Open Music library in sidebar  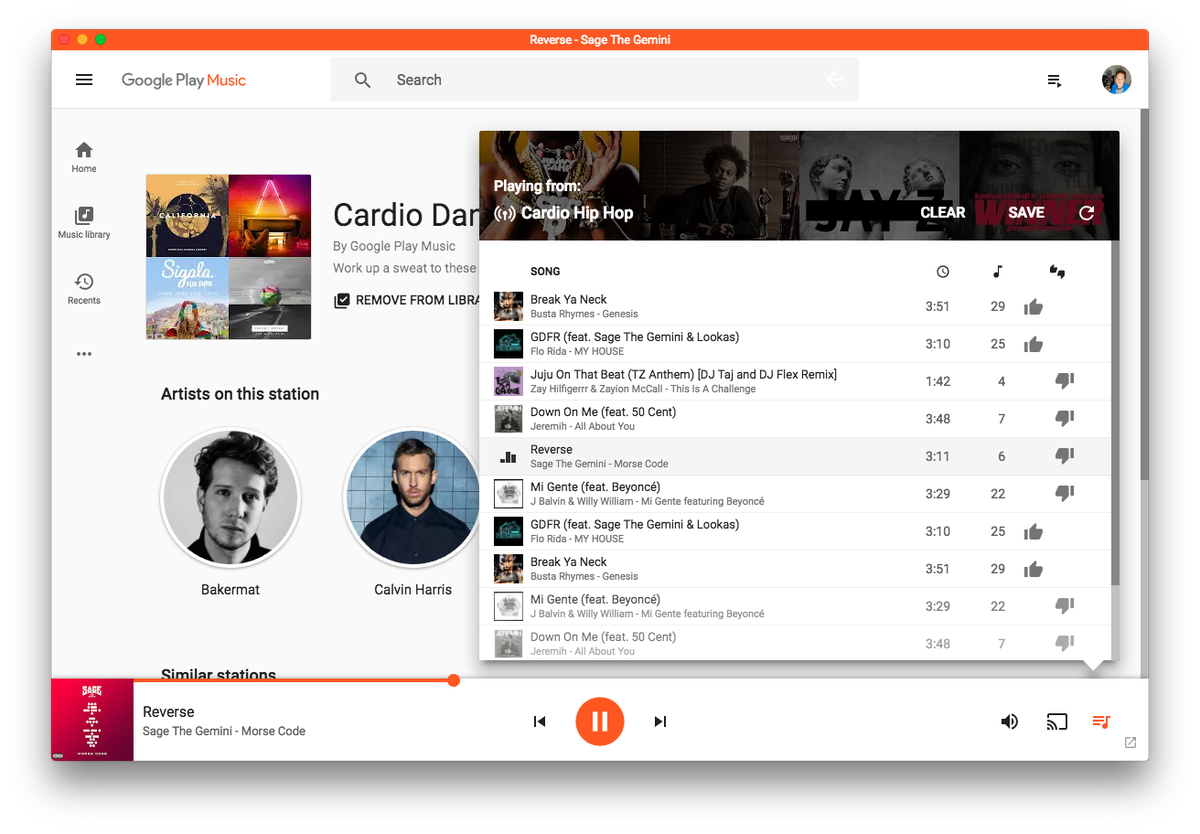(84, 223)
